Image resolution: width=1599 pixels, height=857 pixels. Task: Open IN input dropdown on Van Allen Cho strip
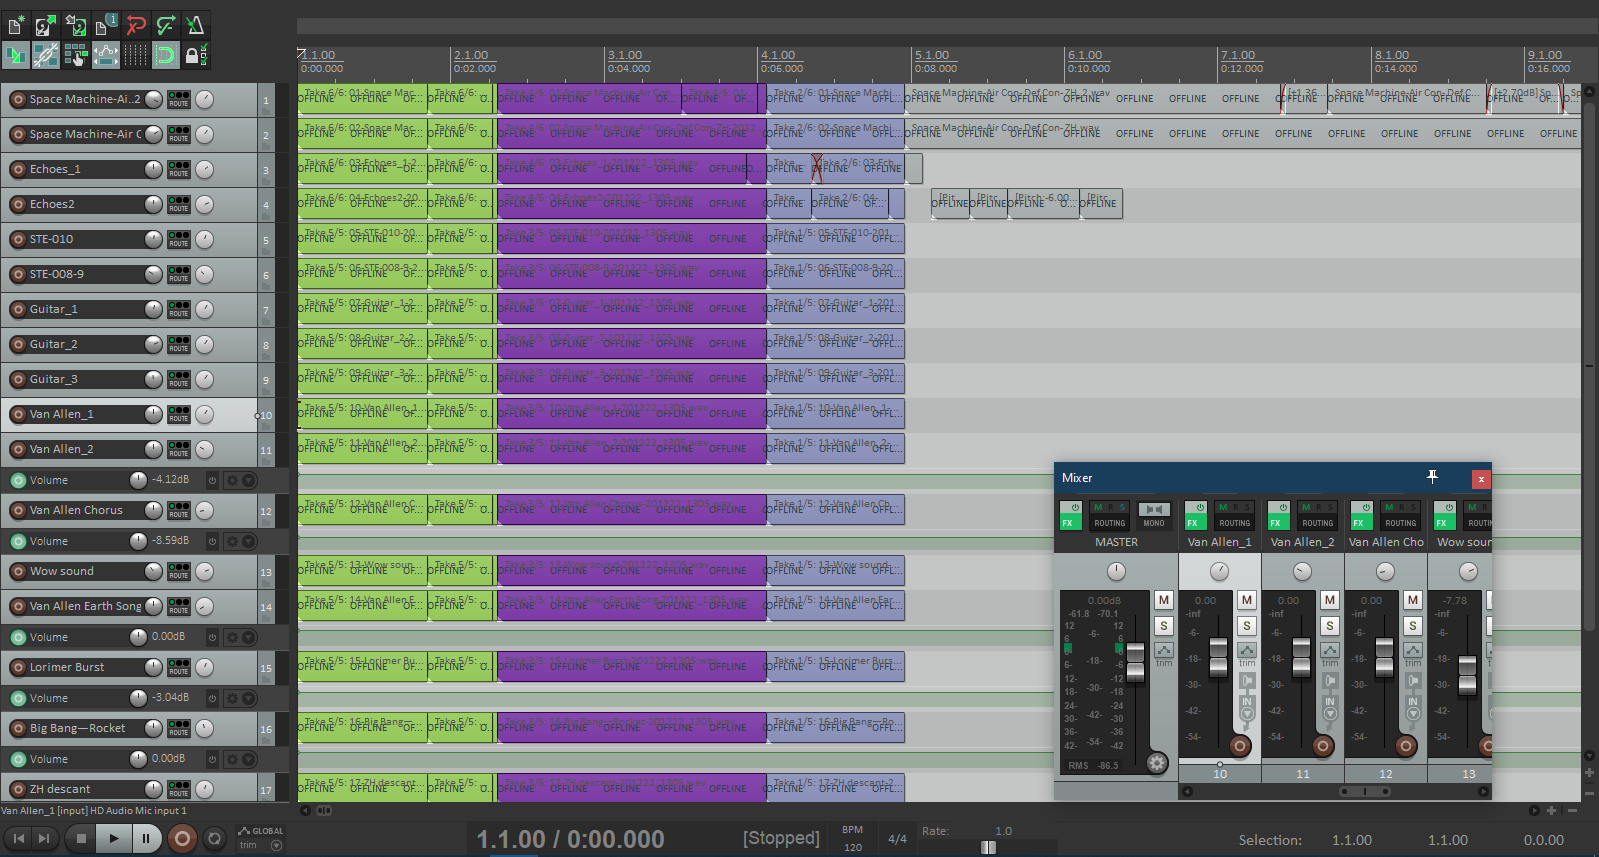(x=1413, y=707)
